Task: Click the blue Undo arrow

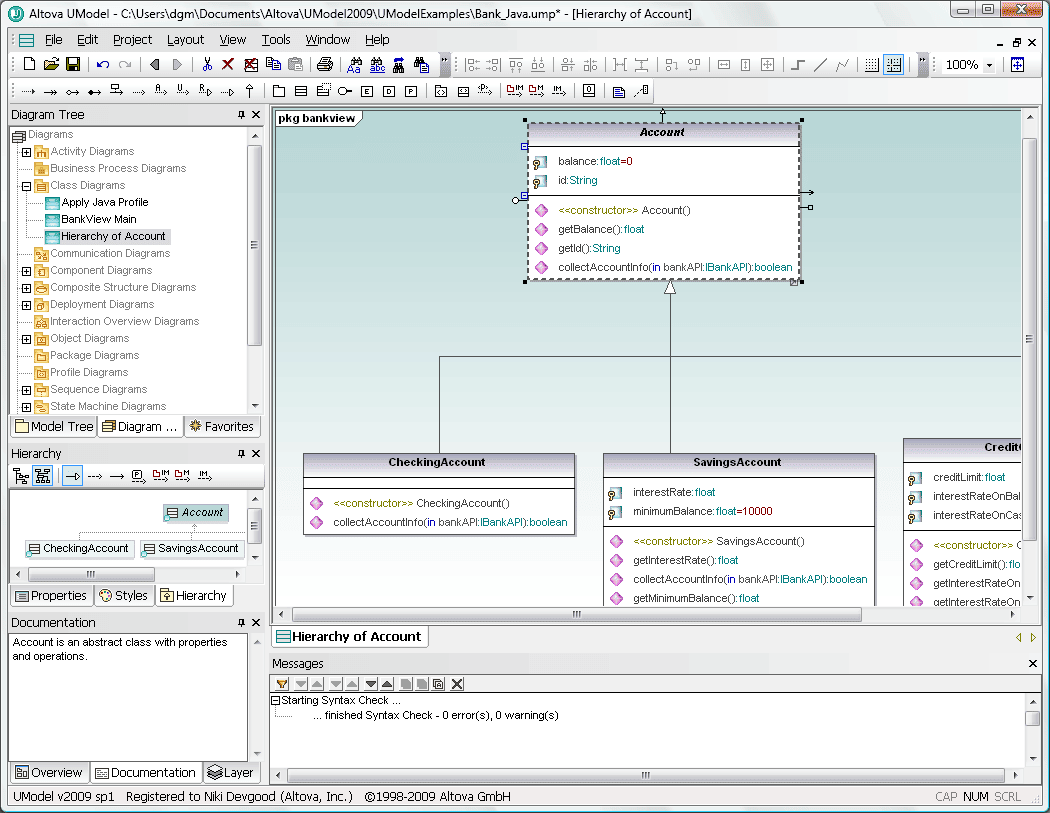Action: click(x=102, y=64)
